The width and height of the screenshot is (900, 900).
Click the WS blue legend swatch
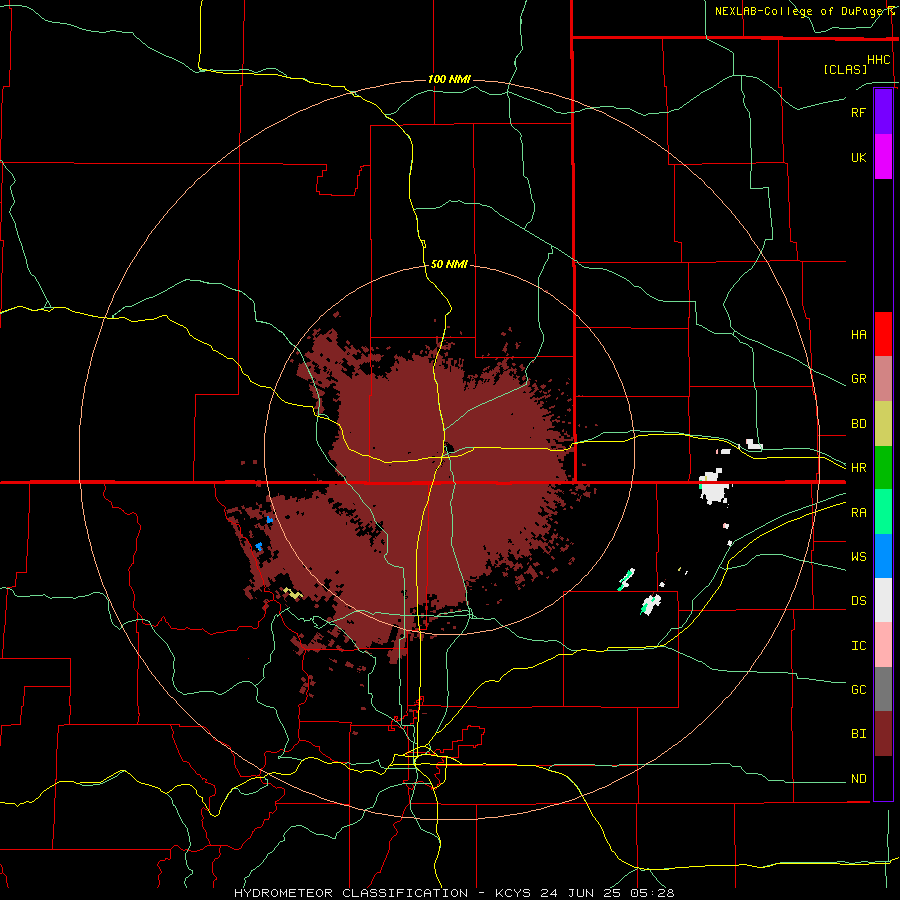pyautogui.click(x=883, y=556)
